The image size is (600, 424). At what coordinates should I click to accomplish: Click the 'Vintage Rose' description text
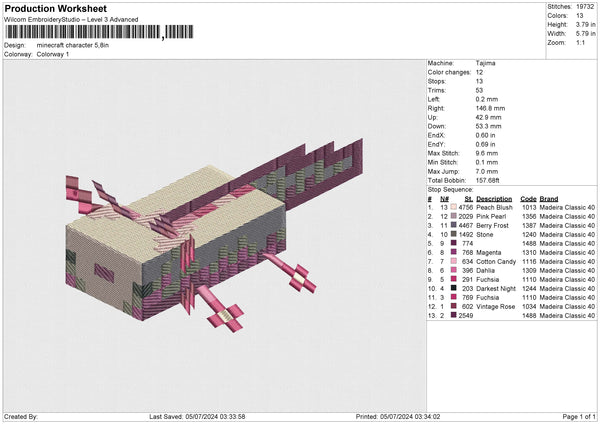click(x=496, y=307)
